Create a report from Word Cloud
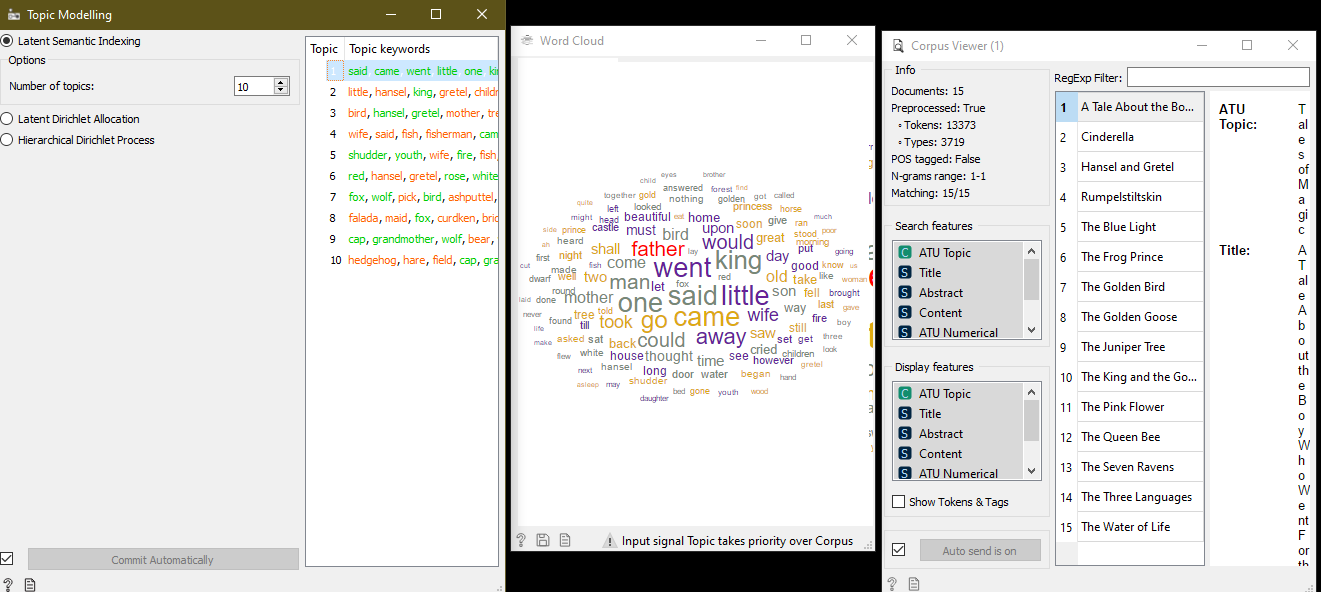The image size is (1321, 592). (565, 540)
